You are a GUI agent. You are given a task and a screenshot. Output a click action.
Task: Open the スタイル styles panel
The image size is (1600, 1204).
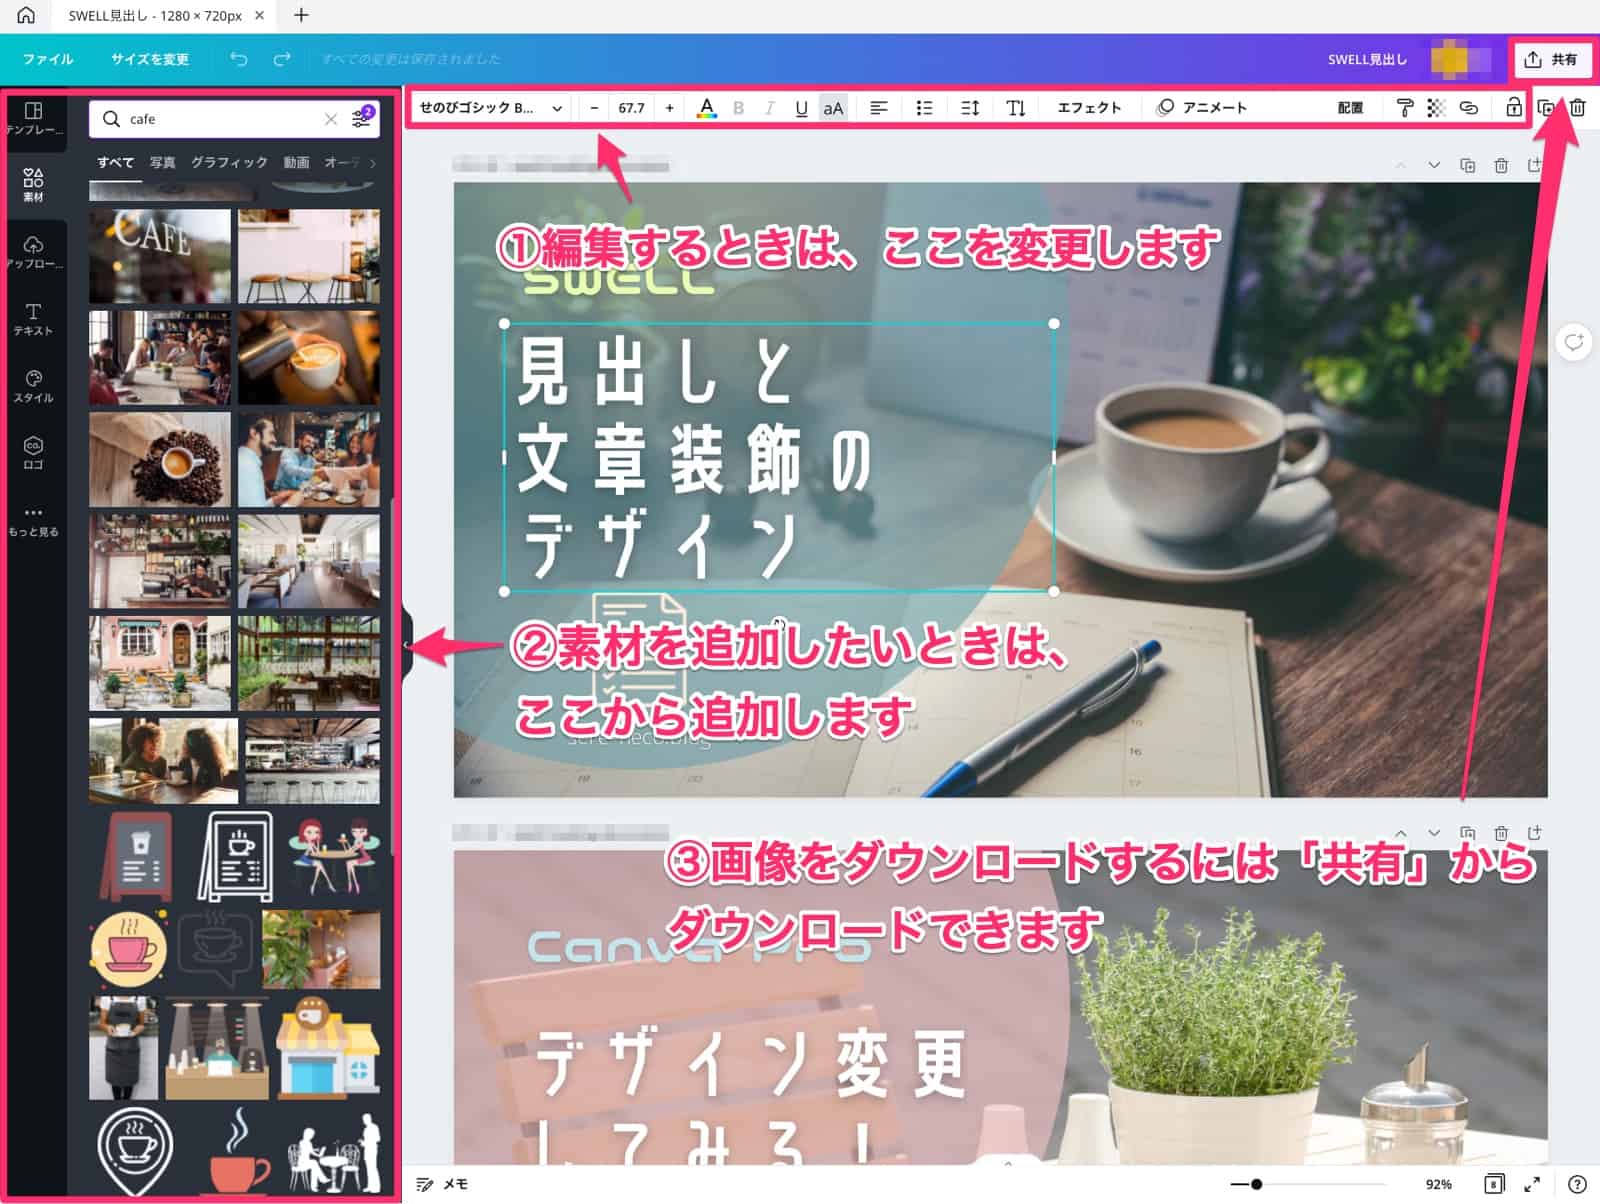tap(33, 386)
